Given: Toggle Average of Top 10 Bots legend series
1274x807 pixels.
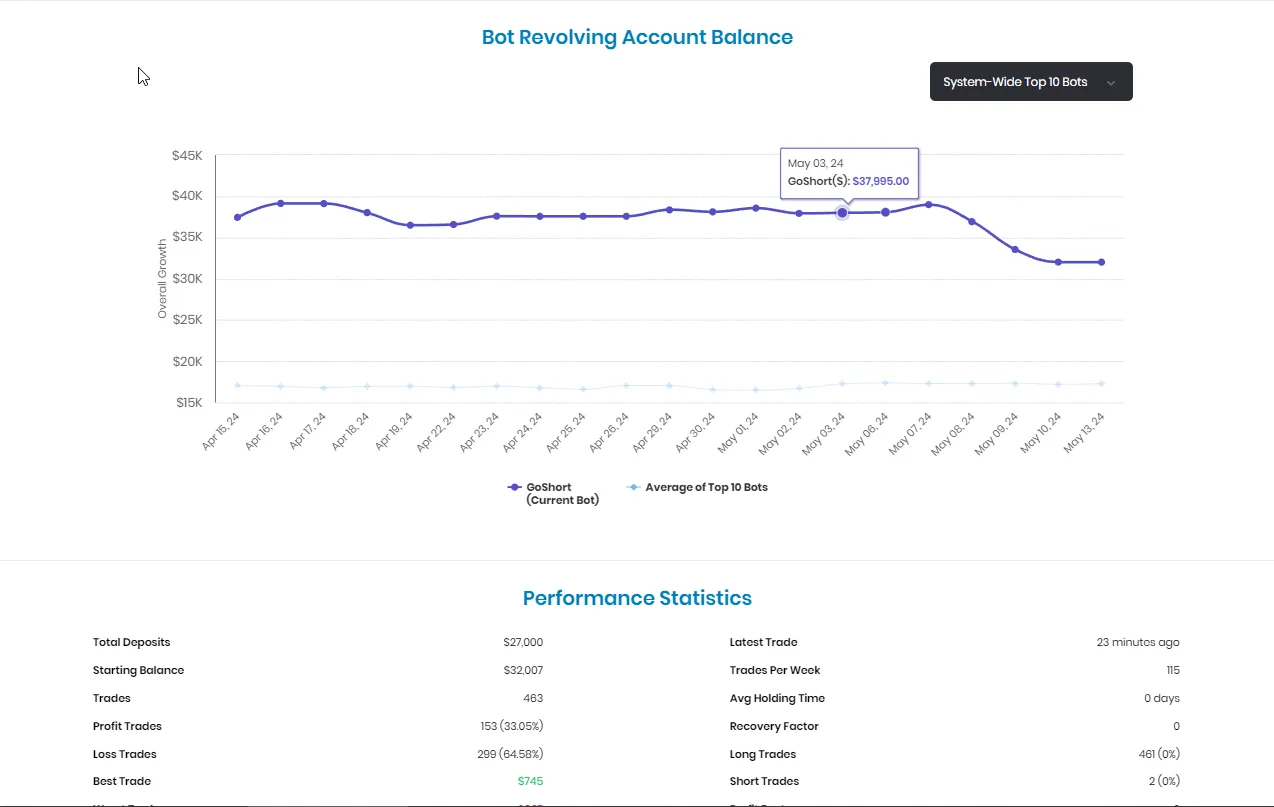Looking at the screenshot, I should [x=697, y=487].
